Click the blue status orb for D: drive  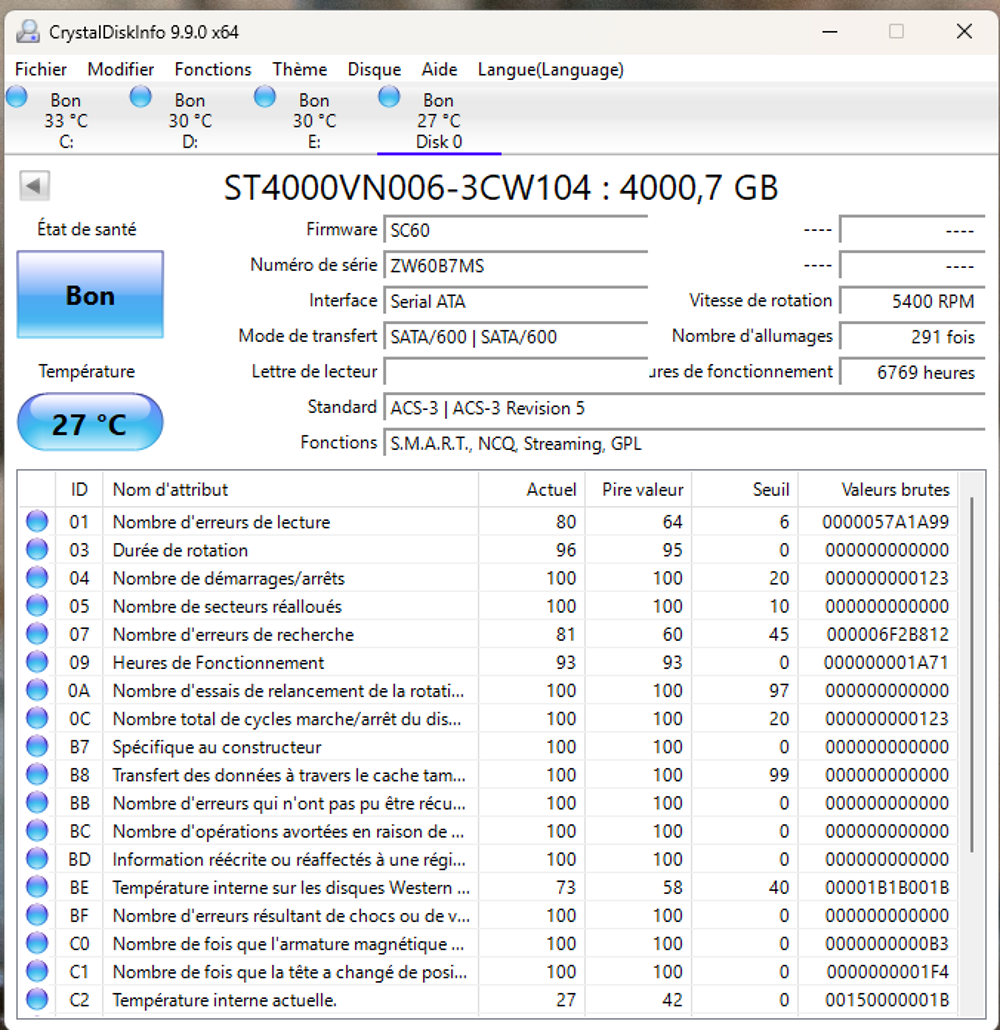[141, 97]
